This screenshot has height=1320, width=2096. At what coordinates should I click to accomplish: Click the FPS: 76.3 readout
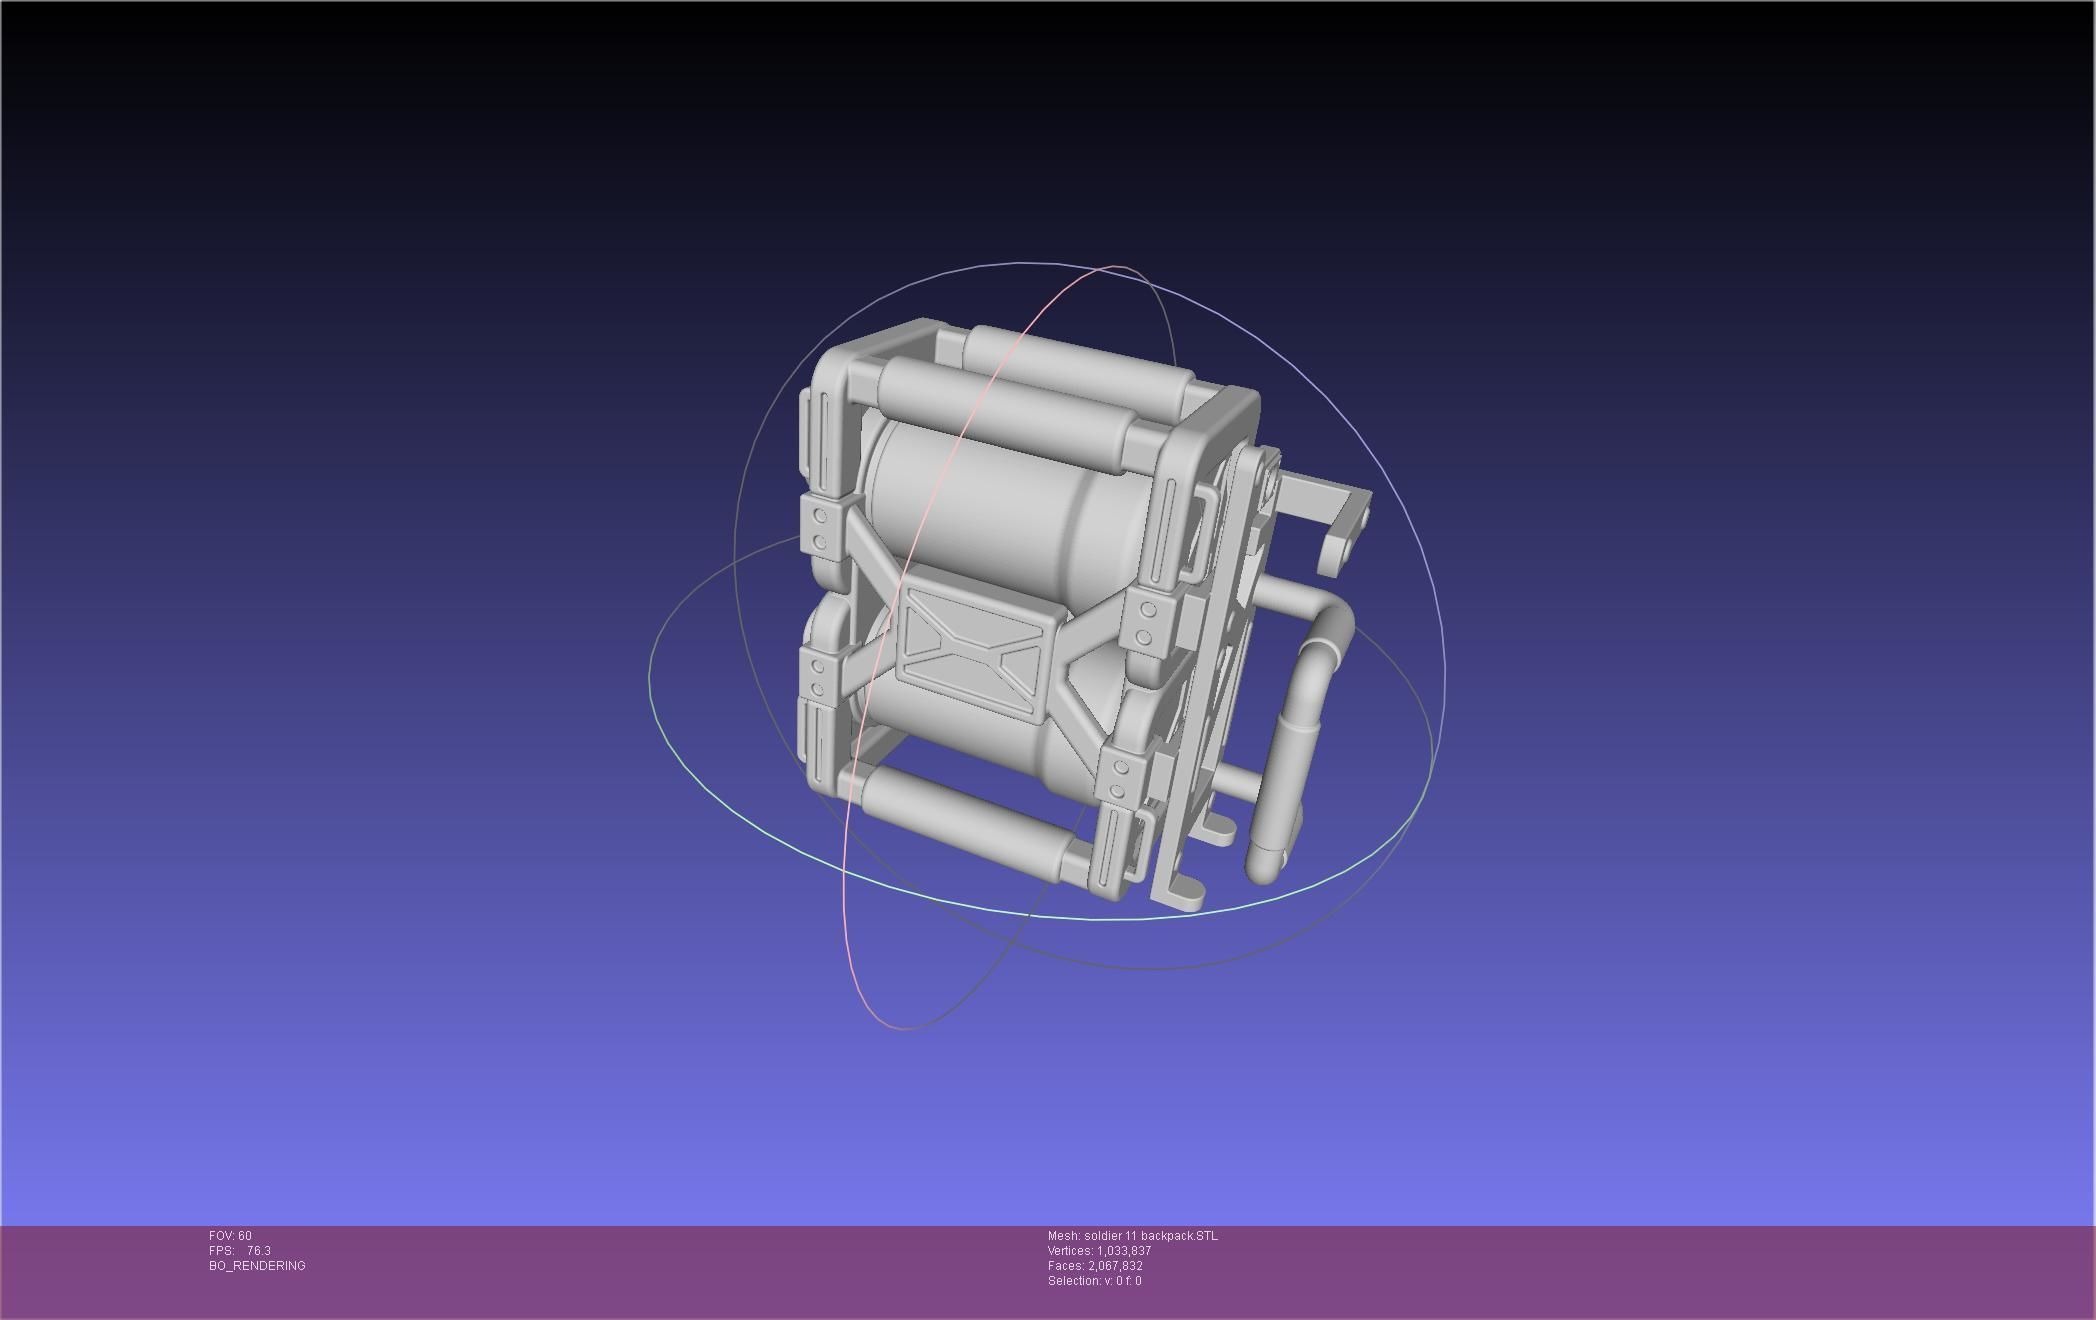point(240,1251)
